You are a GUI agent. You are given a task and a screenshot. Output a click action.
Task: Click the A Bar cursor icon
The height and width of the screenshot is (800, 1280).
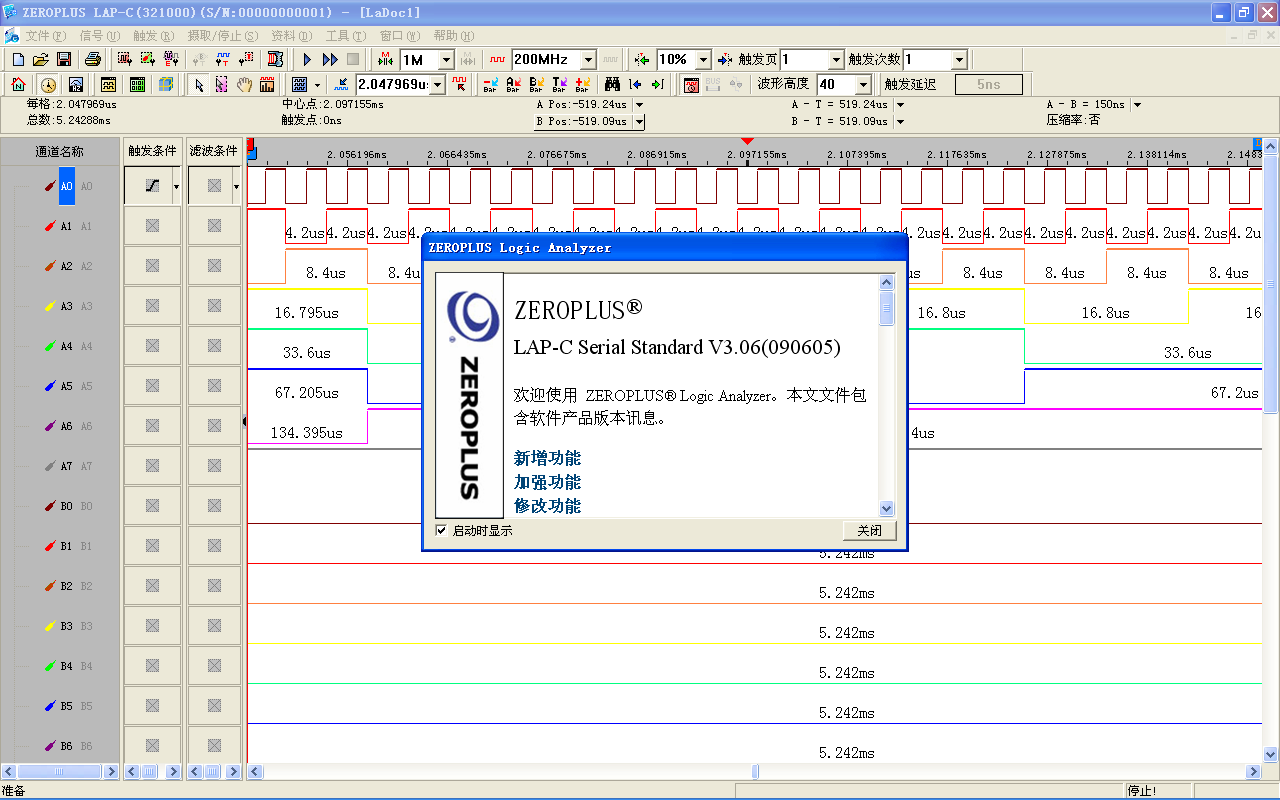click(x=514, y=84)
